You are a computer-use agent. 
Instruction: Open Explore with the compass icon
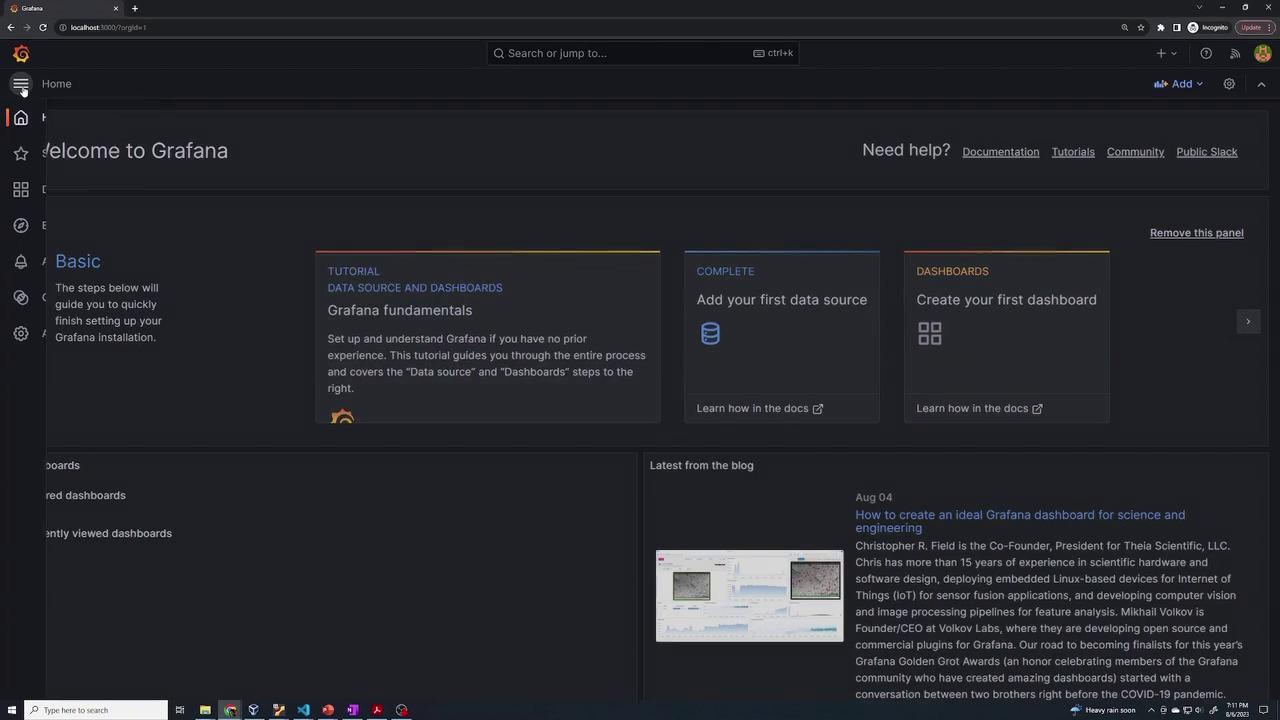pyautogui.click(x=21, y=225)
